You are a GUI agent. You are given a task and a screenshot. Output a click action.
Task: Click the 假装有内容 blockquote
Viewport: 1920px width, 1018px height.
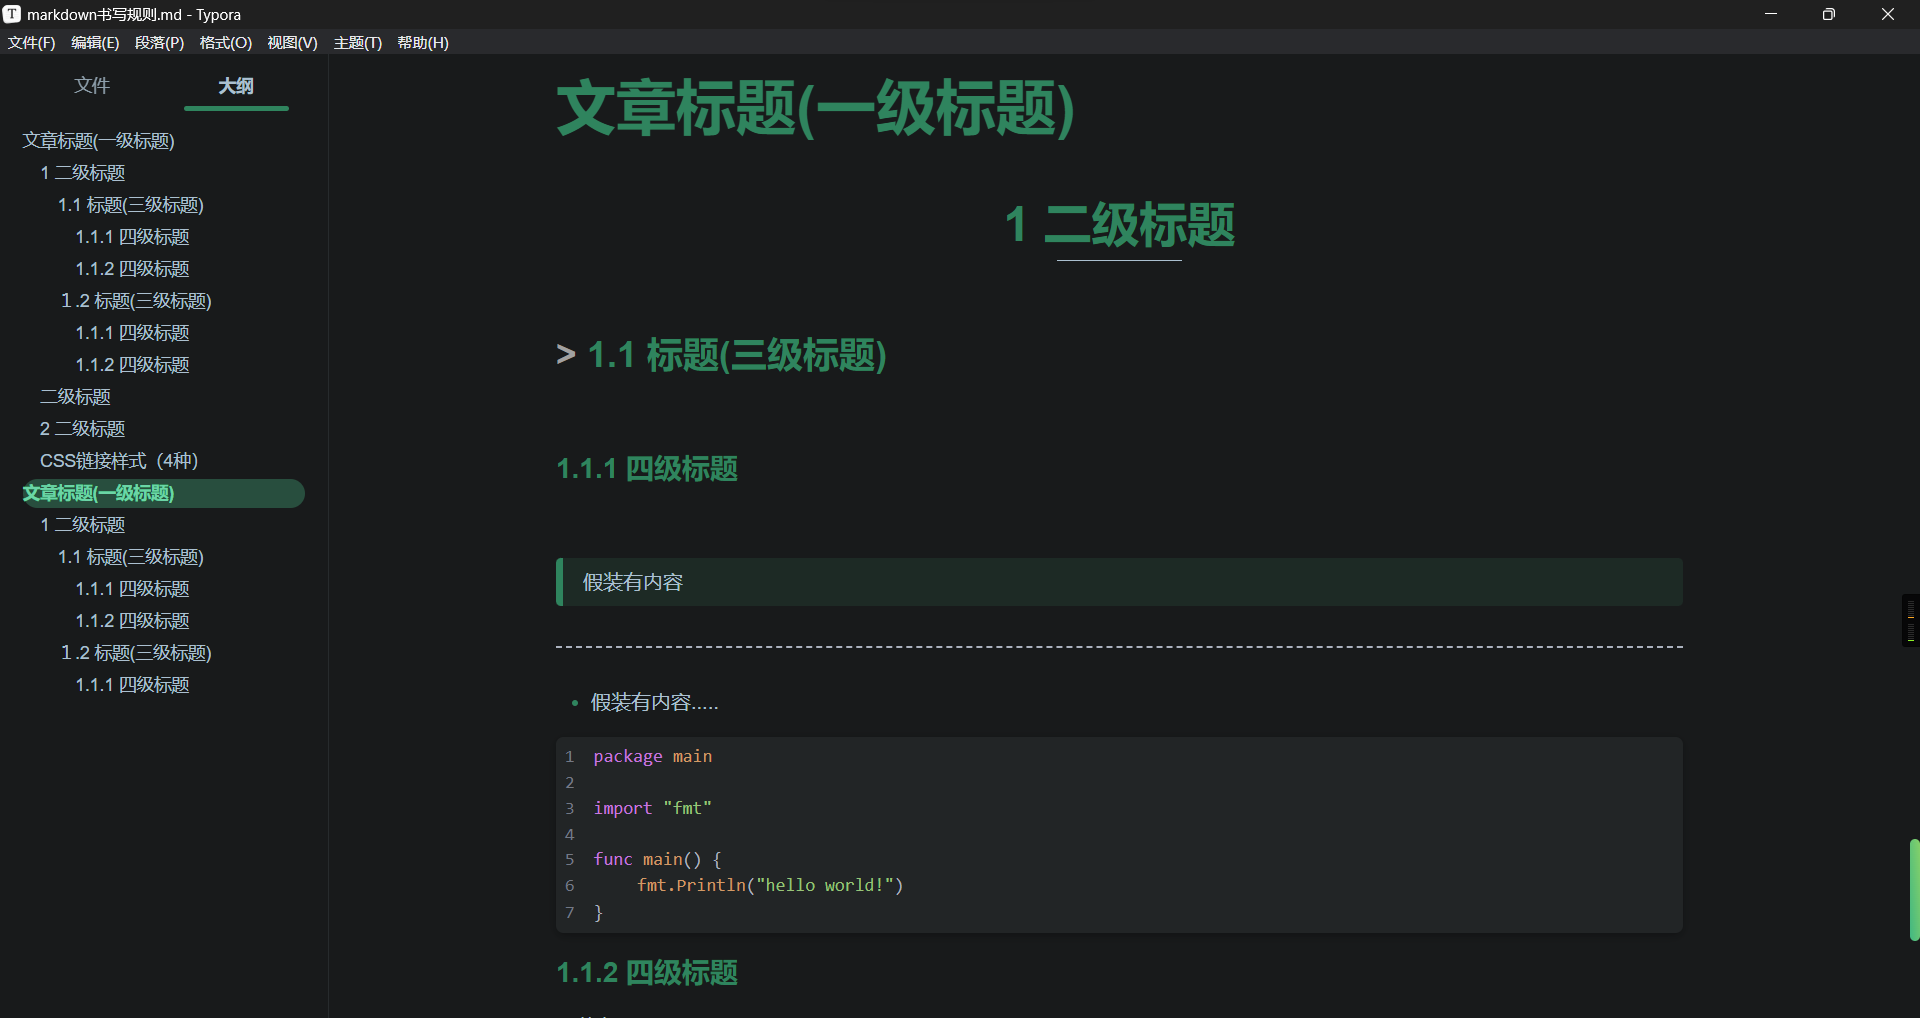pos(1119,582)
